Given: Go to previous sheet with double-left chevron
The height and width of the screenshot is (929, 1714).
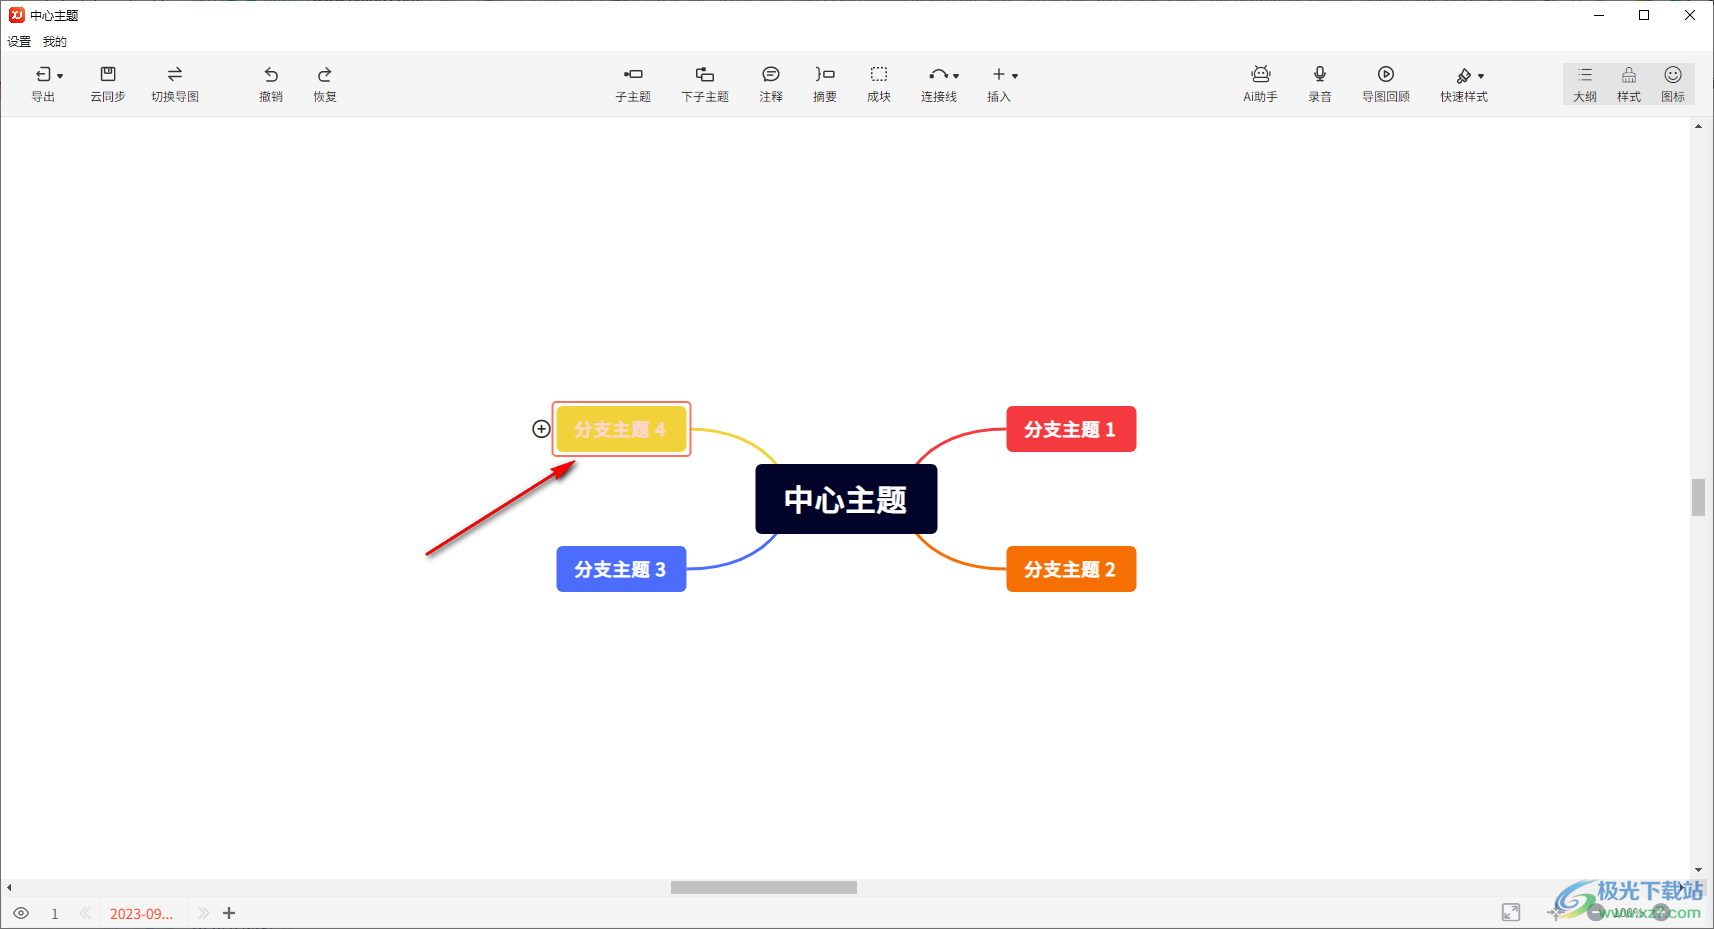Looking at the screenshot, I should (x=85, y=913).
